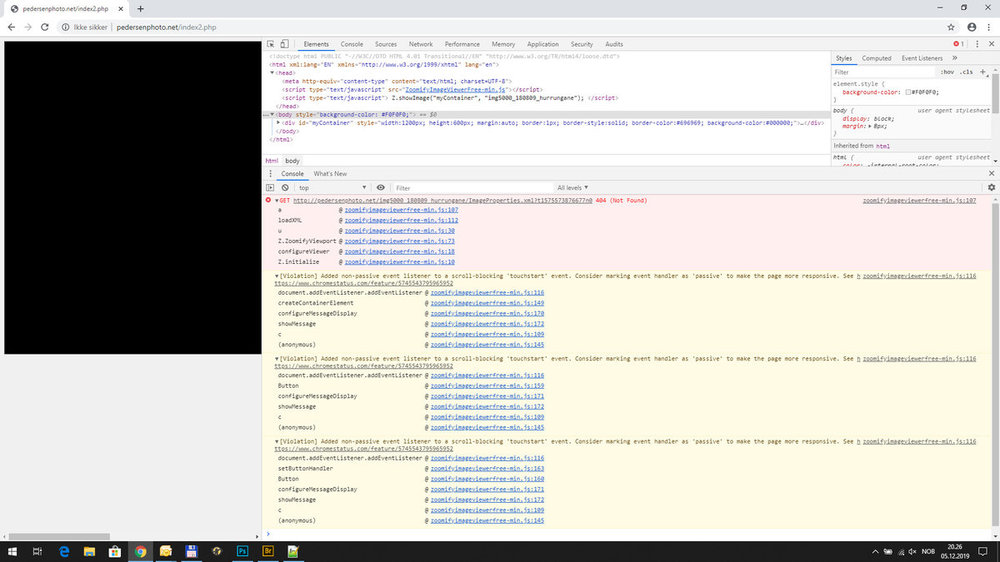Open the loadXML source link js:112
Image resolution: width=1000 pixels, height=562 pixels.
click(401, 220)
